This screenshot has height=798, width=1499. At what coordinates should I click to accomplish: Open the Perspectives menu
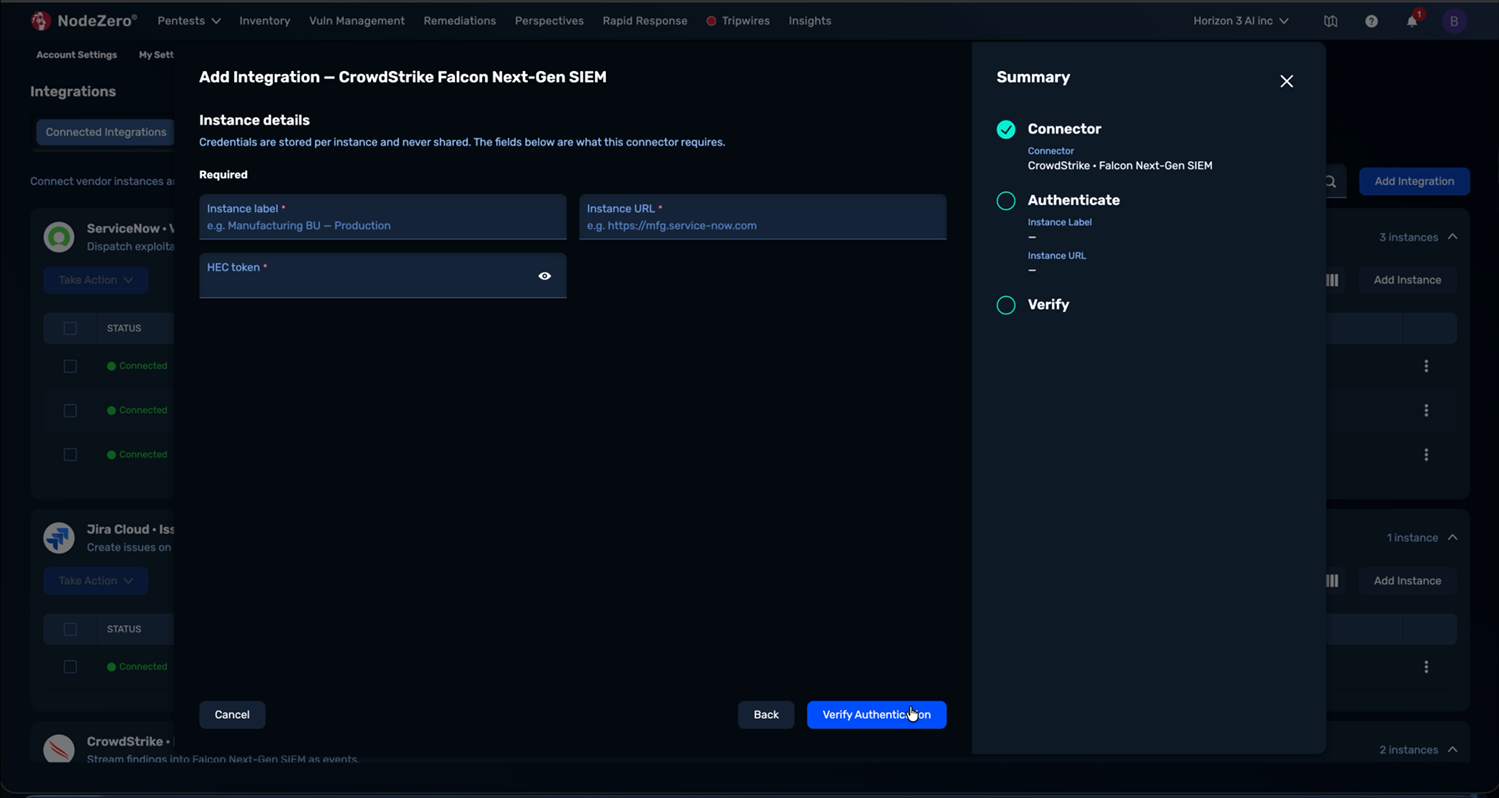tap(549, 21)
